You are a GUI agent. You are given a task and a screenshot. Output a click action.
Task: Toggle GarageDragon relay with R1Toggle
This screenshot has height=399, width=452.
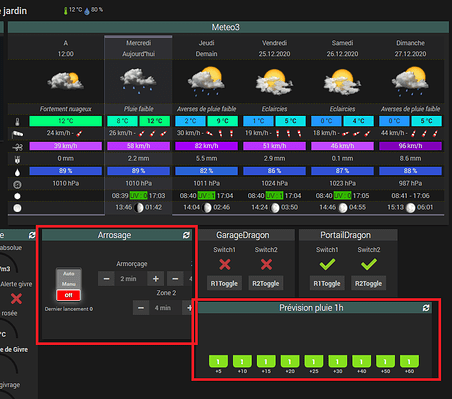coord(224,284)
